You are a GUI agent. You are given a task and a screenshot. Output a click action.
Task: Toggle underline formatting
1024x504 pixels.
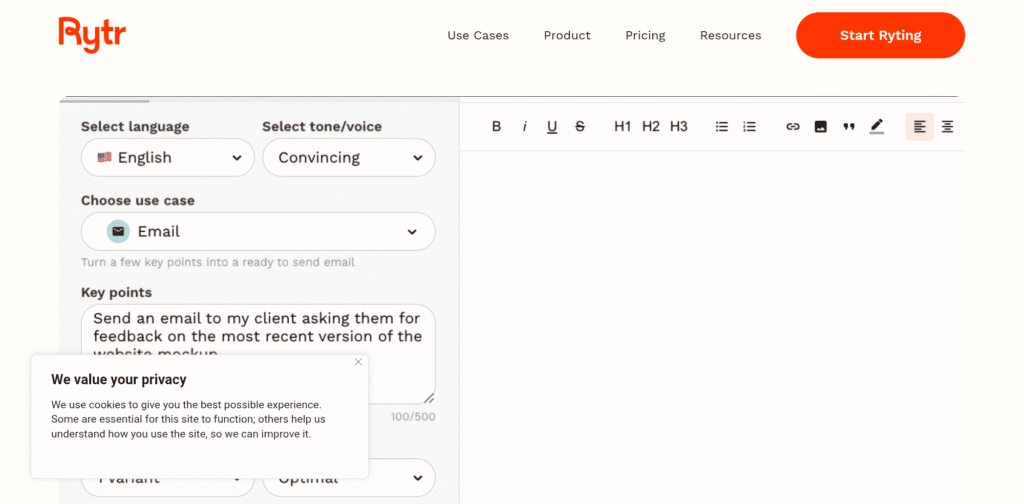552,127
